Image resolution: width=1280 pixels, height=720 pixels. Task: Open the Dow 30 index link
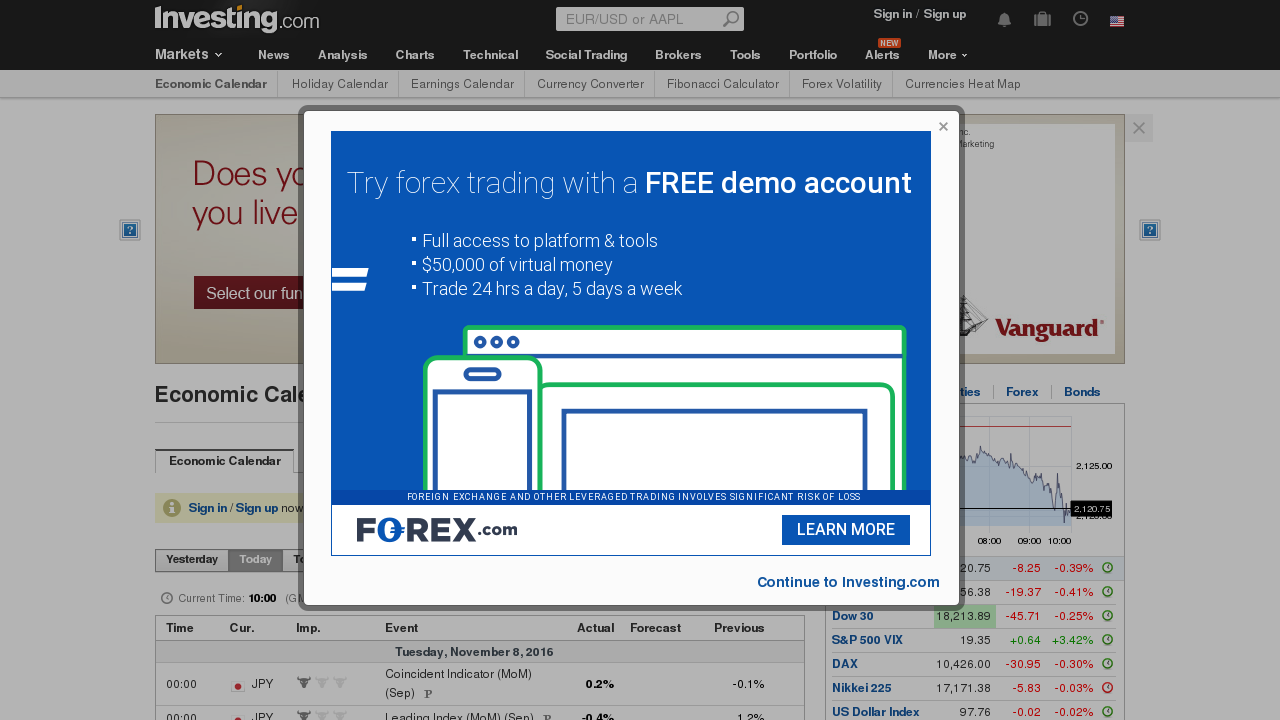852,616
